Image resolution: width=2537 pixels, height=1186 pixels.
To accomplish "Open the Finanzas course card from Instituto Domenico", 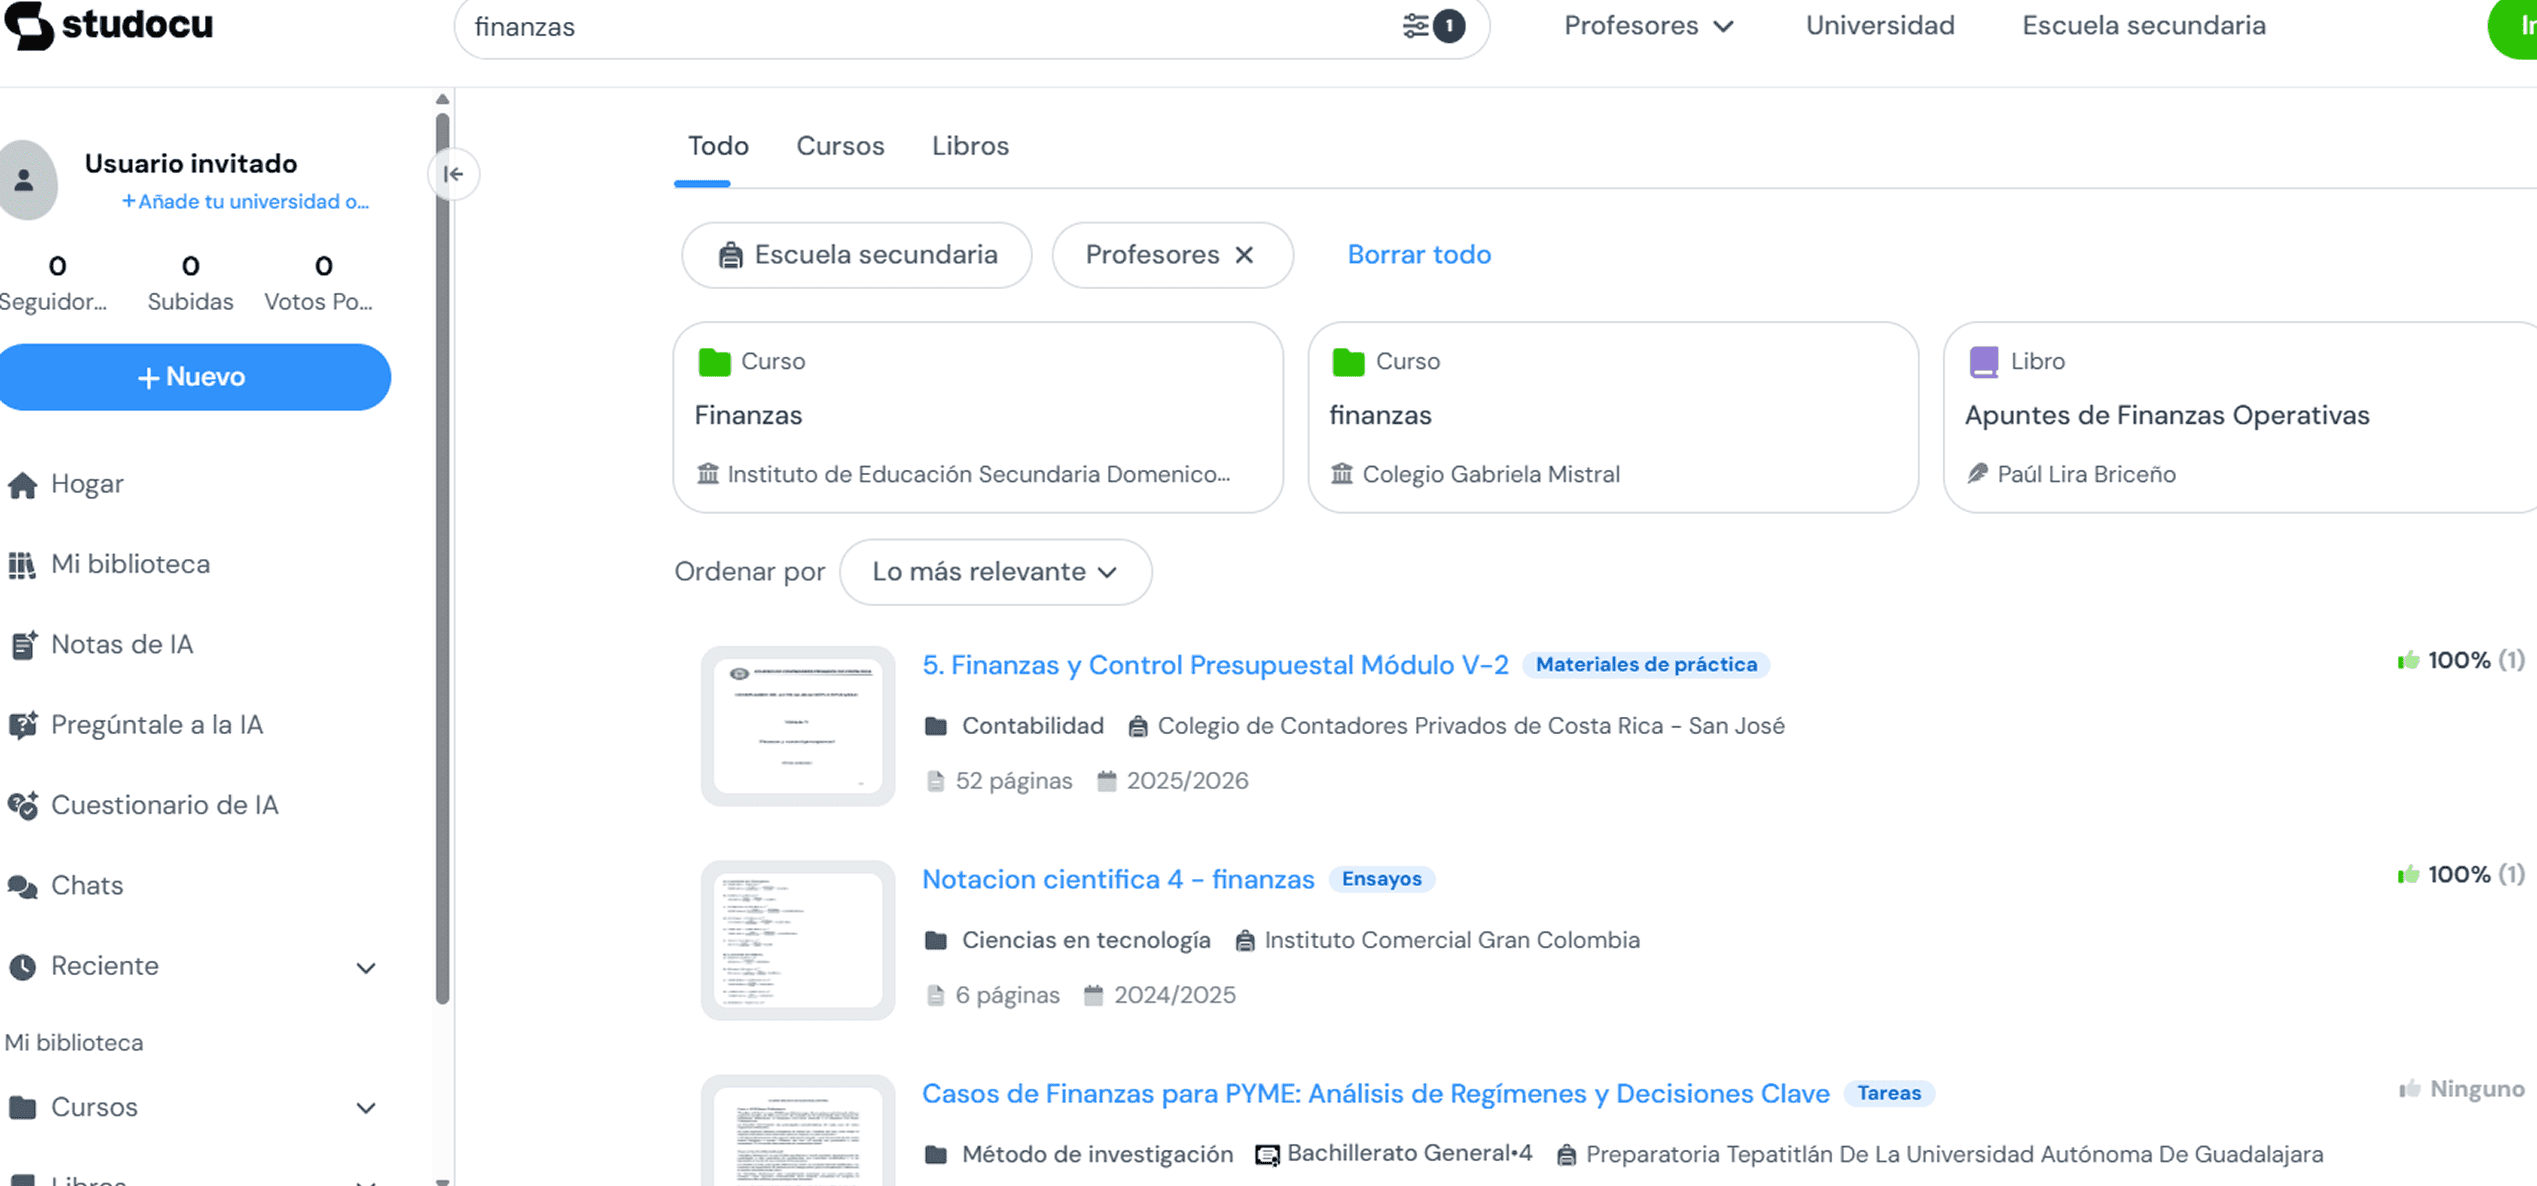I will pyautogui.click(x=978, y=417).
